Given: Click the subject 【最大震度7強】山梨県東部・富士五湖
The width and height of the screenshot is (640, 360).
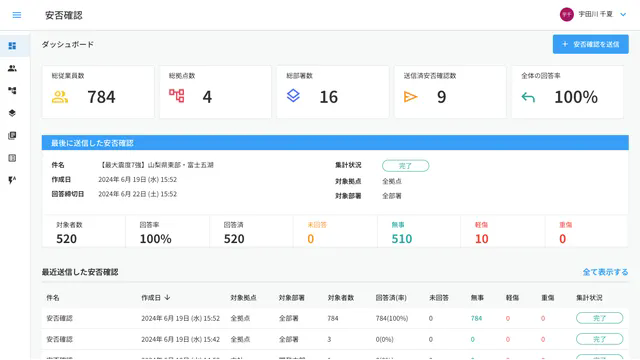Looking at the screenshot, I should 156,165.
